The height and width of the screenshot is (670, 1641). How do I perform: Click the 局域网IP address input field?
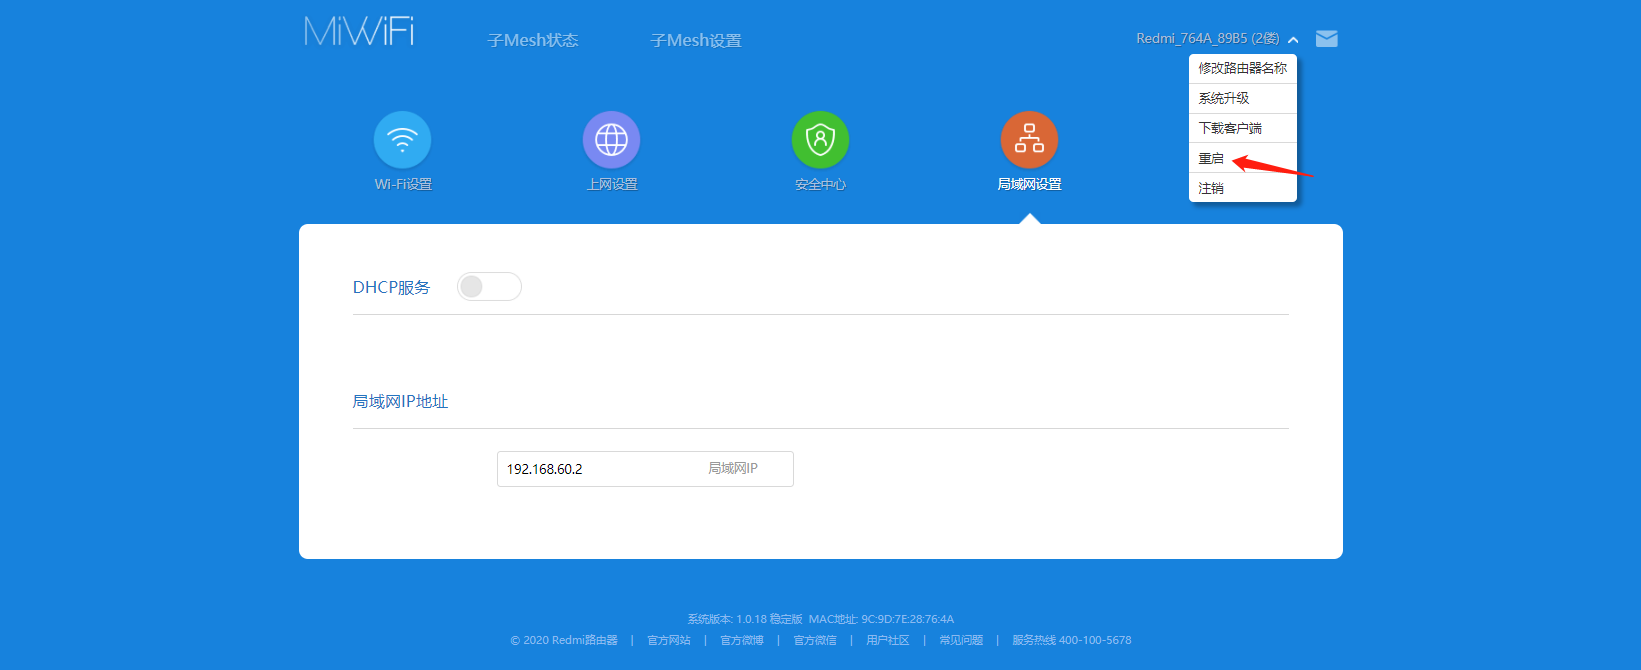[x=645, y=469]
